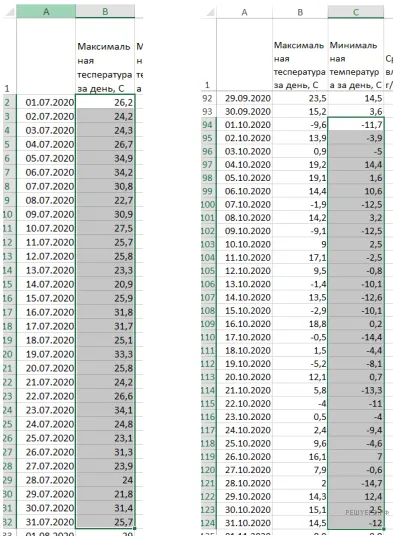Viewport: 393px width, 539px height.
Task: Select row header 117
Action: click(209, 430)
